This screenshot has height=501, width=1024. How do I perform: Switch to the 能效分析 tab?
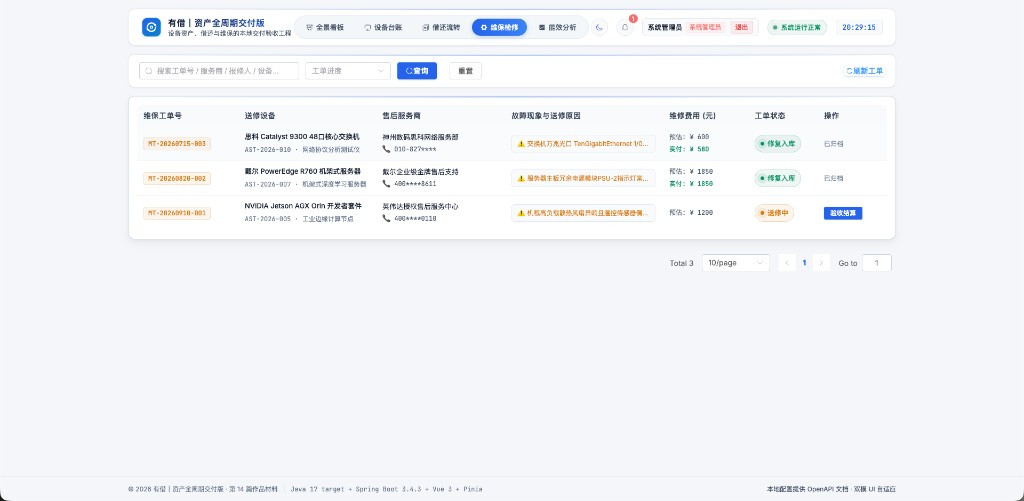click(x=557, y=27)
